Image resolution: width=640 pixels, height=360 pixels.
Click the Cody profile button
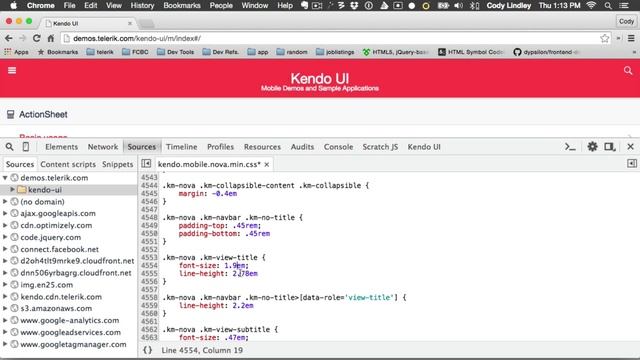tap(626, 21)
